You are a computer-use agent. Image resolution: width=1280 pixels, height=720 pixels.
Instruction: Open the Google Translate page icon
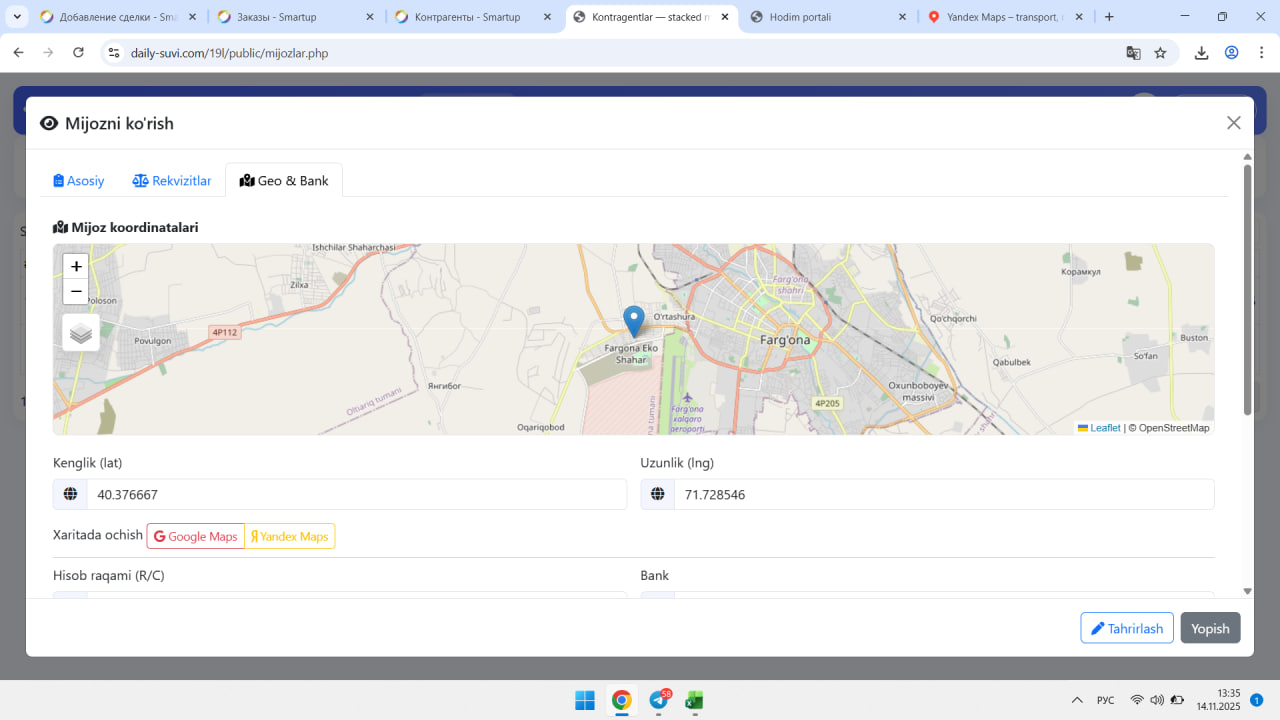1133,53
